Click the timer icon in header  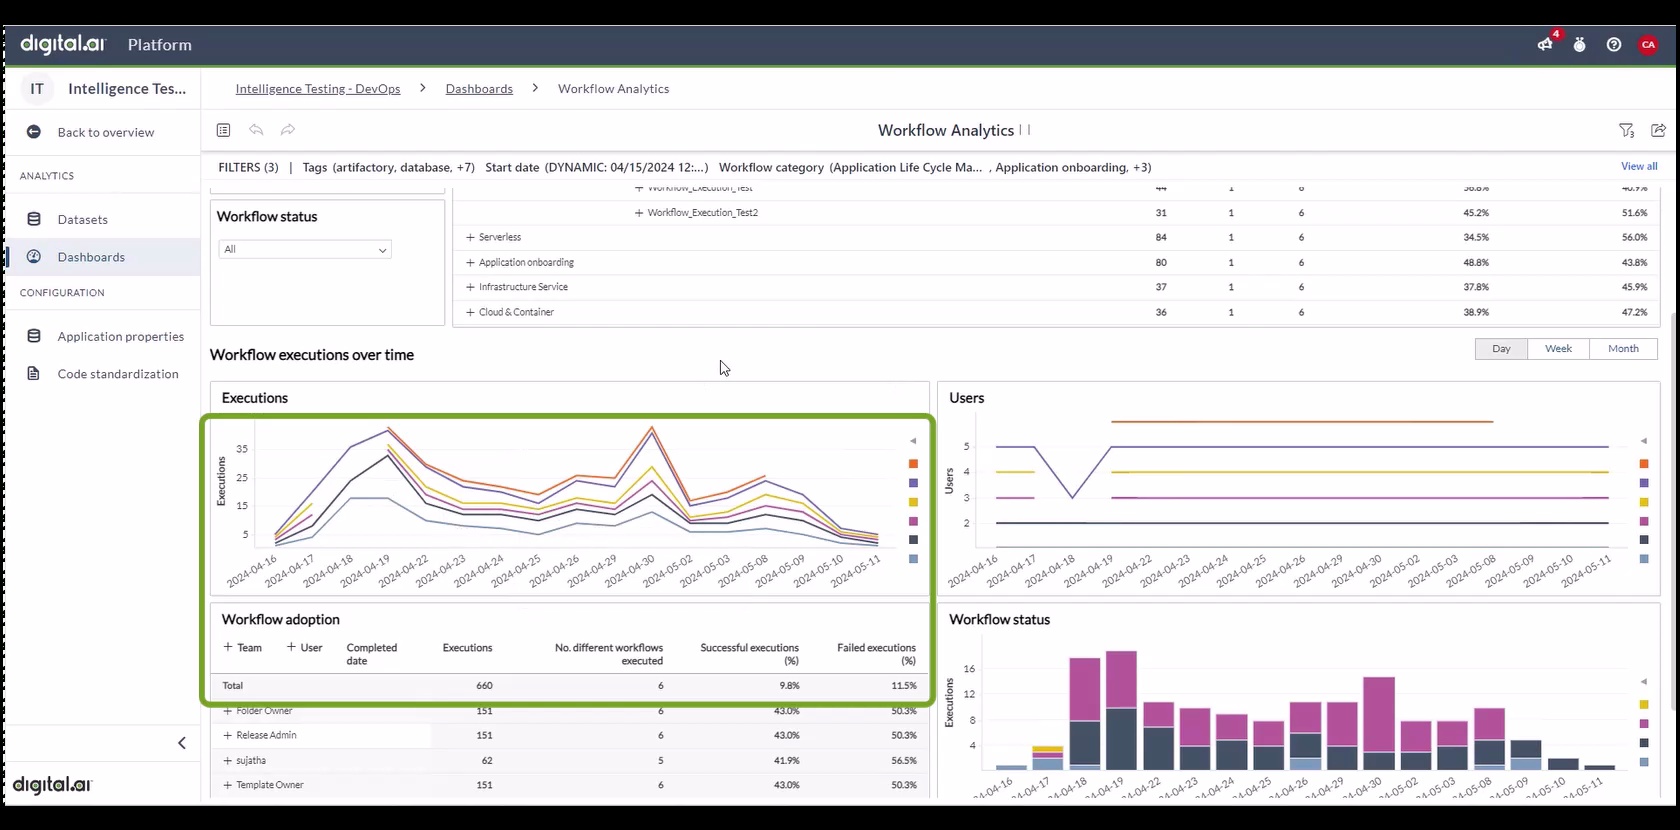coord(1579,44)
